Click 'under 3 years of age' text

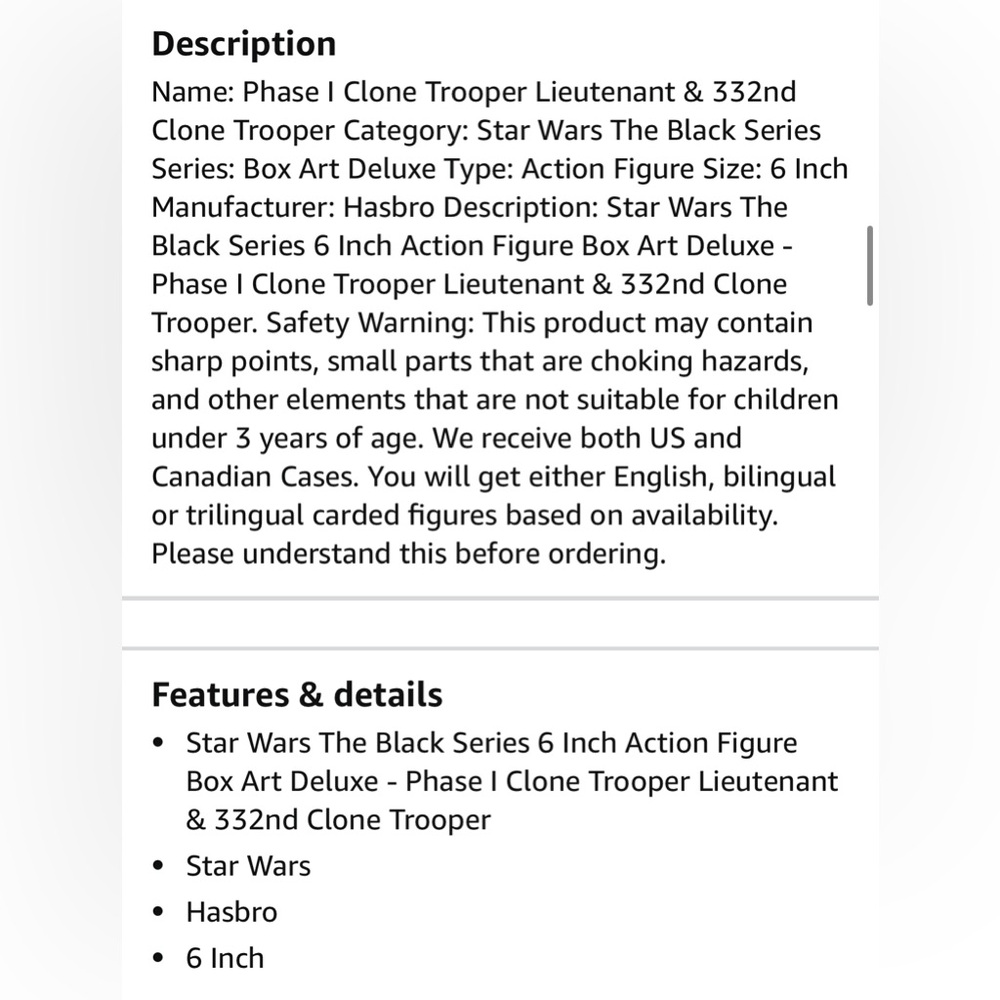coord(287,438)
